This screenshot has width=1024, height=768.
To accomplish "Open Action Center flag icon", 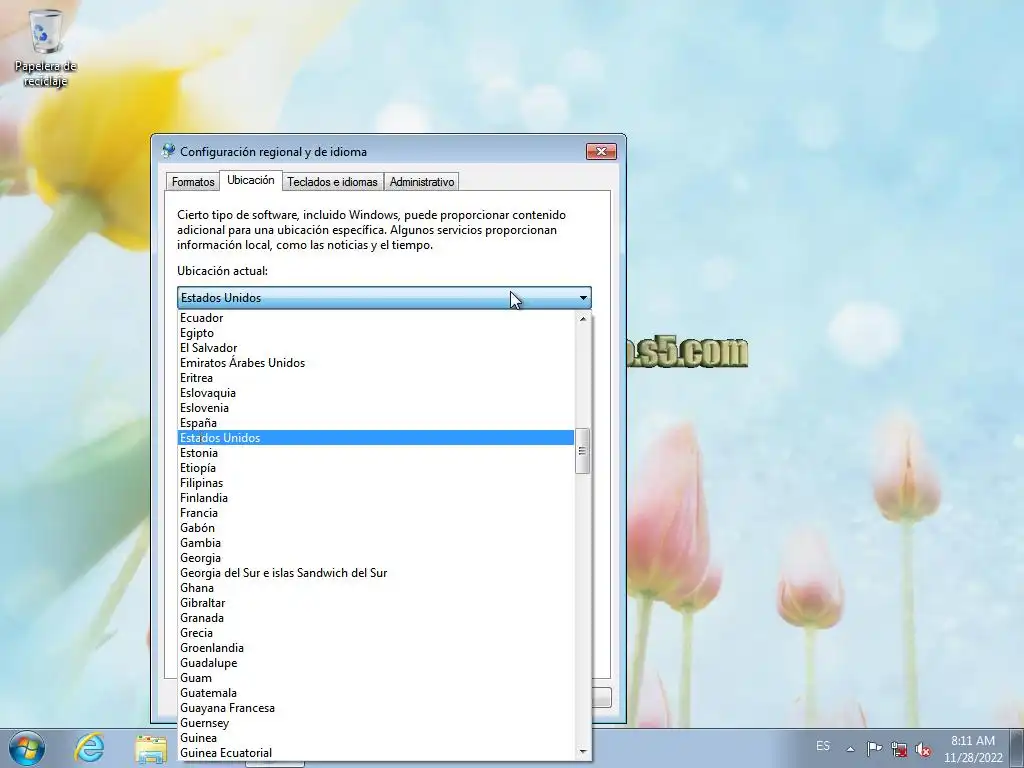I will [874, 748].
